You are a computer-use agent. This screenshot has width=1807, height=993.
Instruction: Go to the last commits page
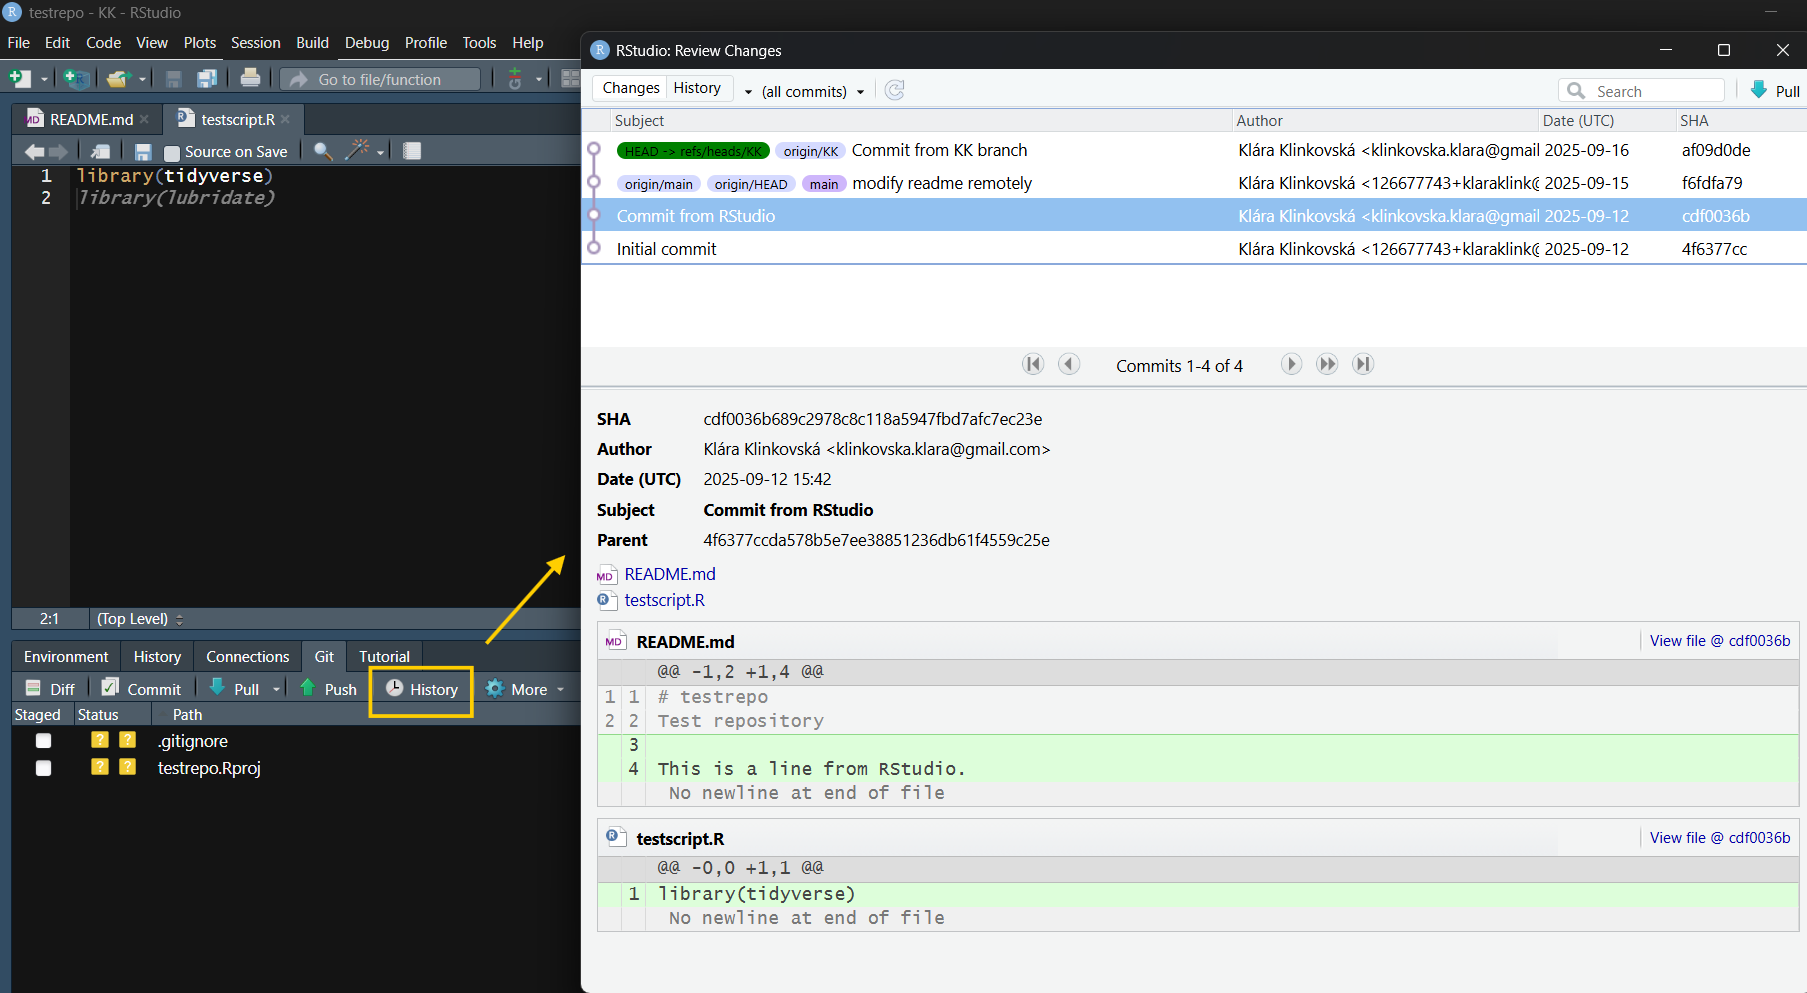[1362, 365]
